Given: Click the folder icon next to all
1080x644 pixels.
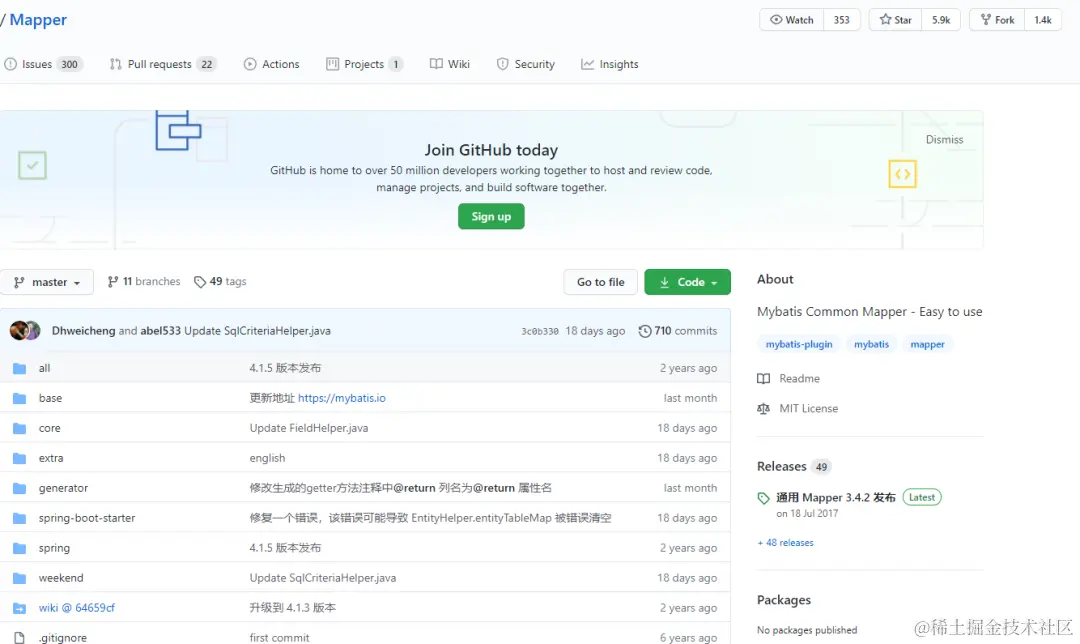Looking at the screenshot, I should tap(19, 368).
